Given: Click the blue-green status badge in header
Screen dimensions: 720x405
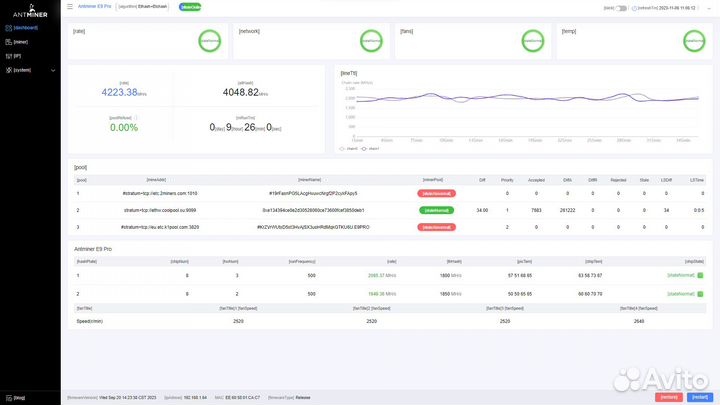Looking at the screenshot, I should click(x=190, y=7).
